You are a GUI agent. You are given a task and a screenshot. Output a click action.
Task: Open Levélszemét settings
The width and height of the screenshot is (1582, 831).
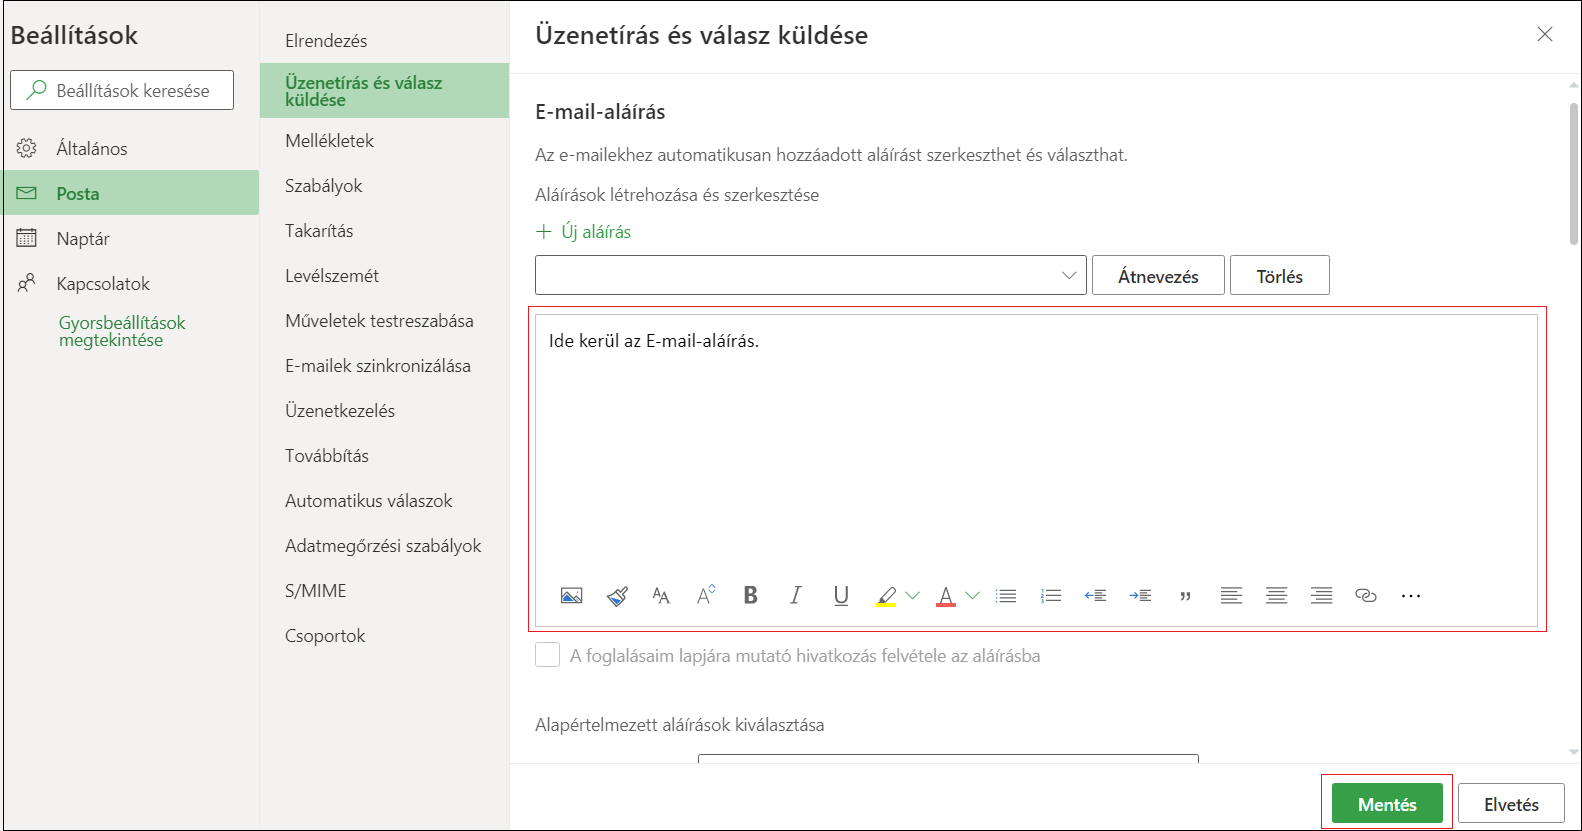point(332,276)
